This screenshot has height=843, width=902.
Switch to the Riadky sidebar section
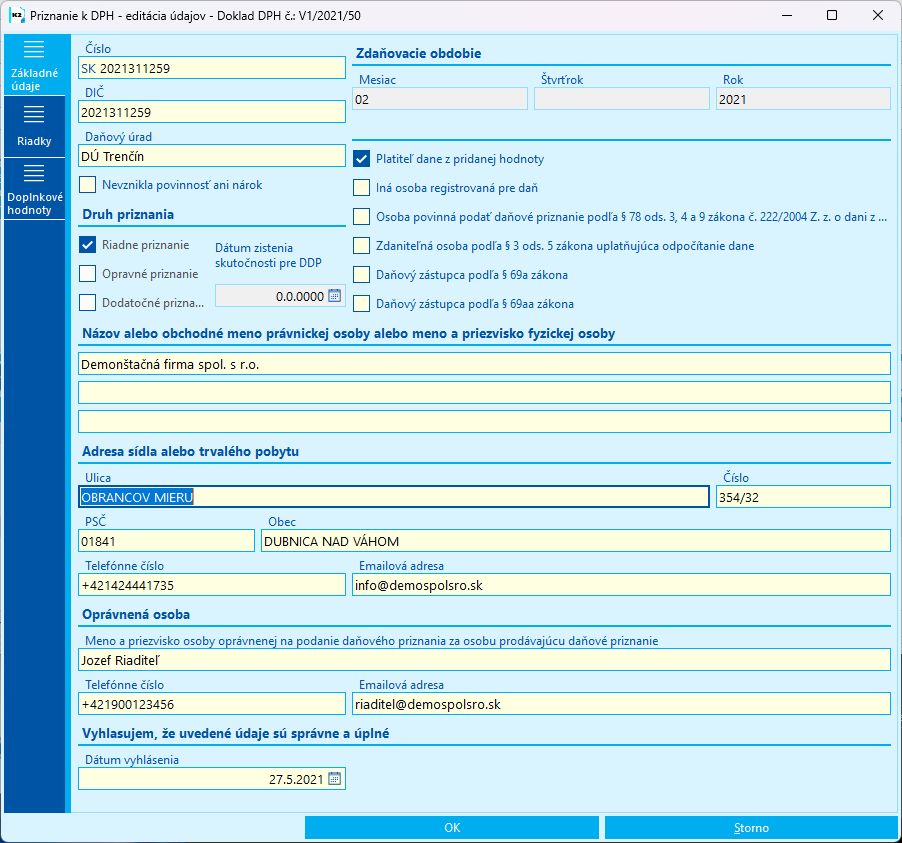pyautogui.click(x=35, y=127)
